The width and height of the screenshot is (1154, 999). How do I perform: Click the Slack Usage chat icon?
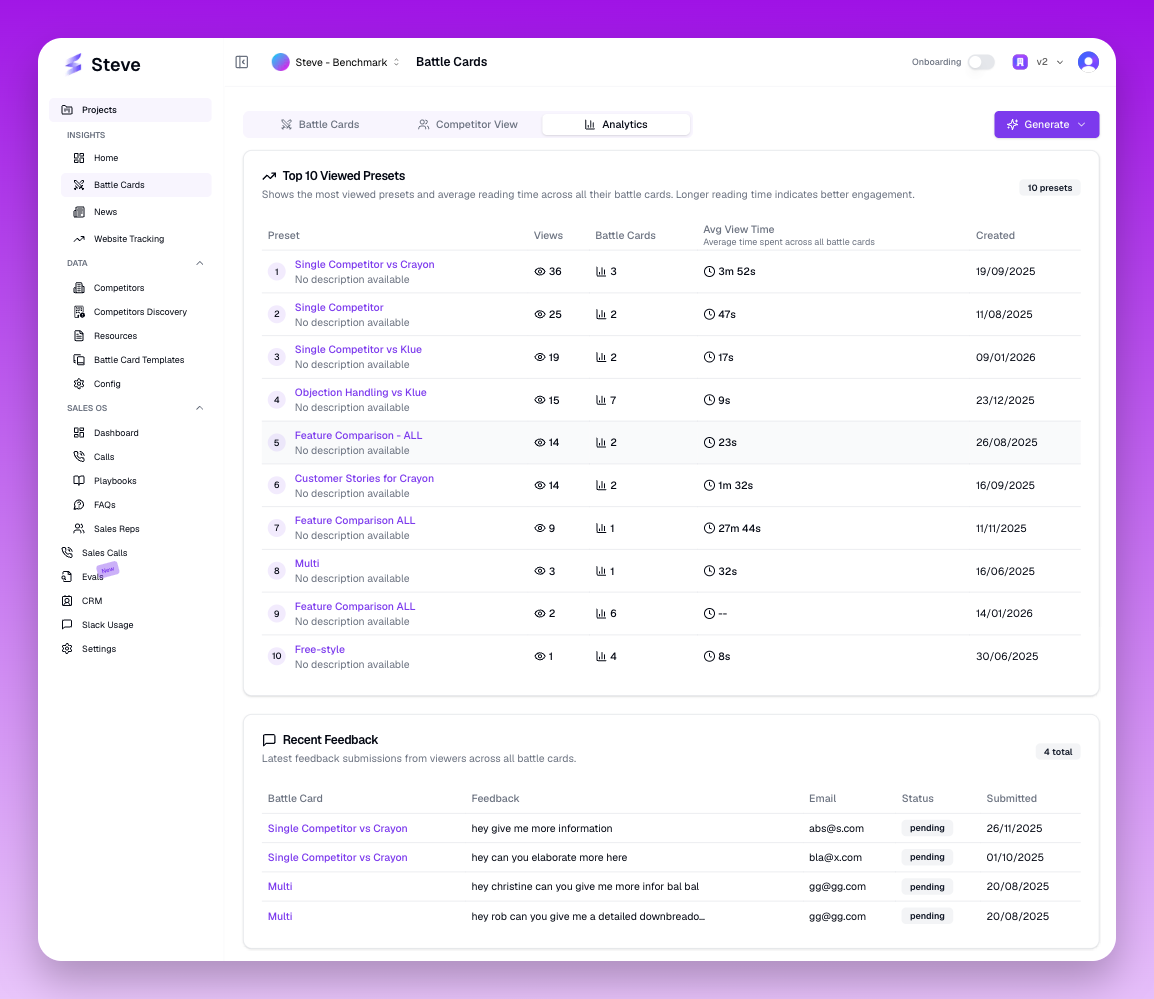[67, 625]
